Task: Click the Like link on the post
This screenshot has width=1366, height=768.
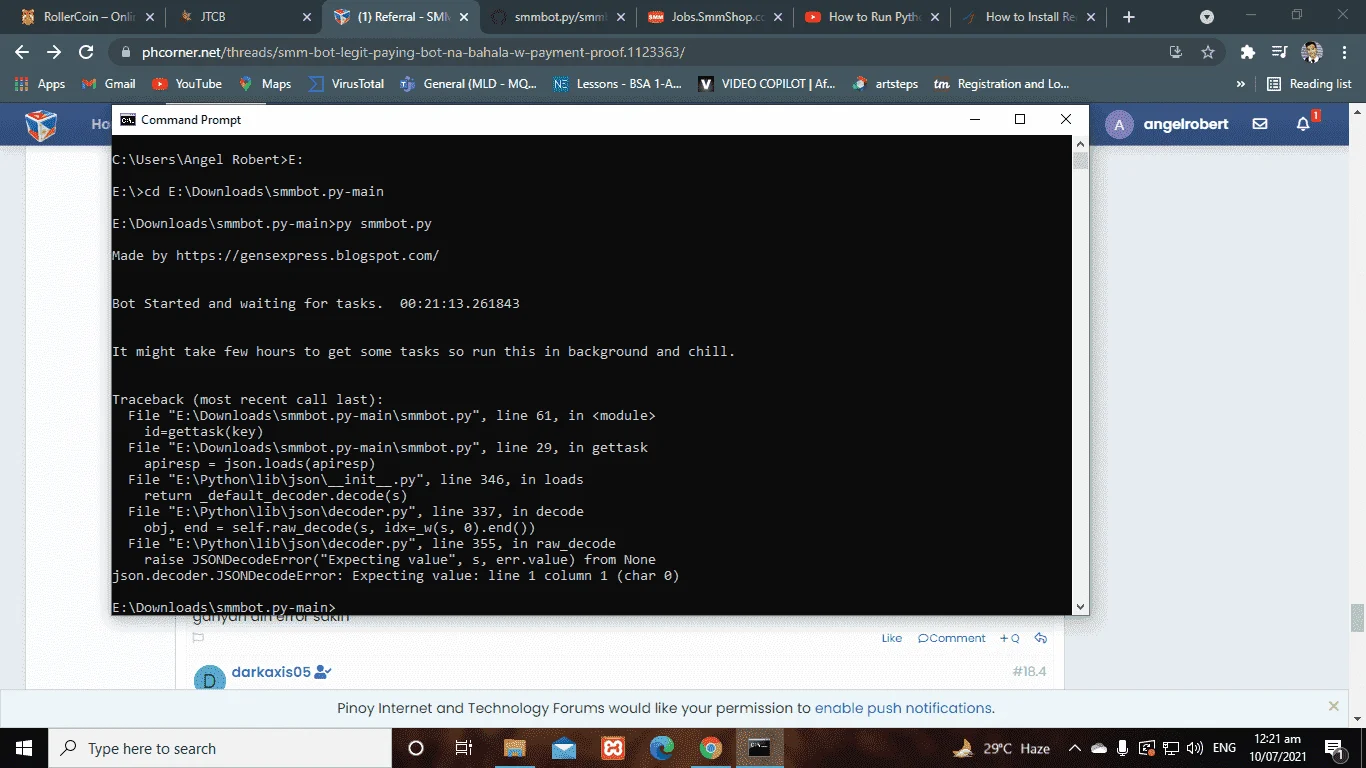Action: 892,638
